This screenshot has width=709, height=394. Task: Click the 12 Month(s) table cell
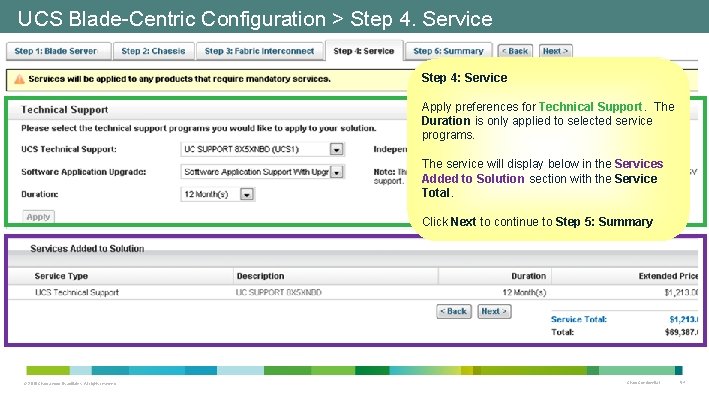point(524,292)
